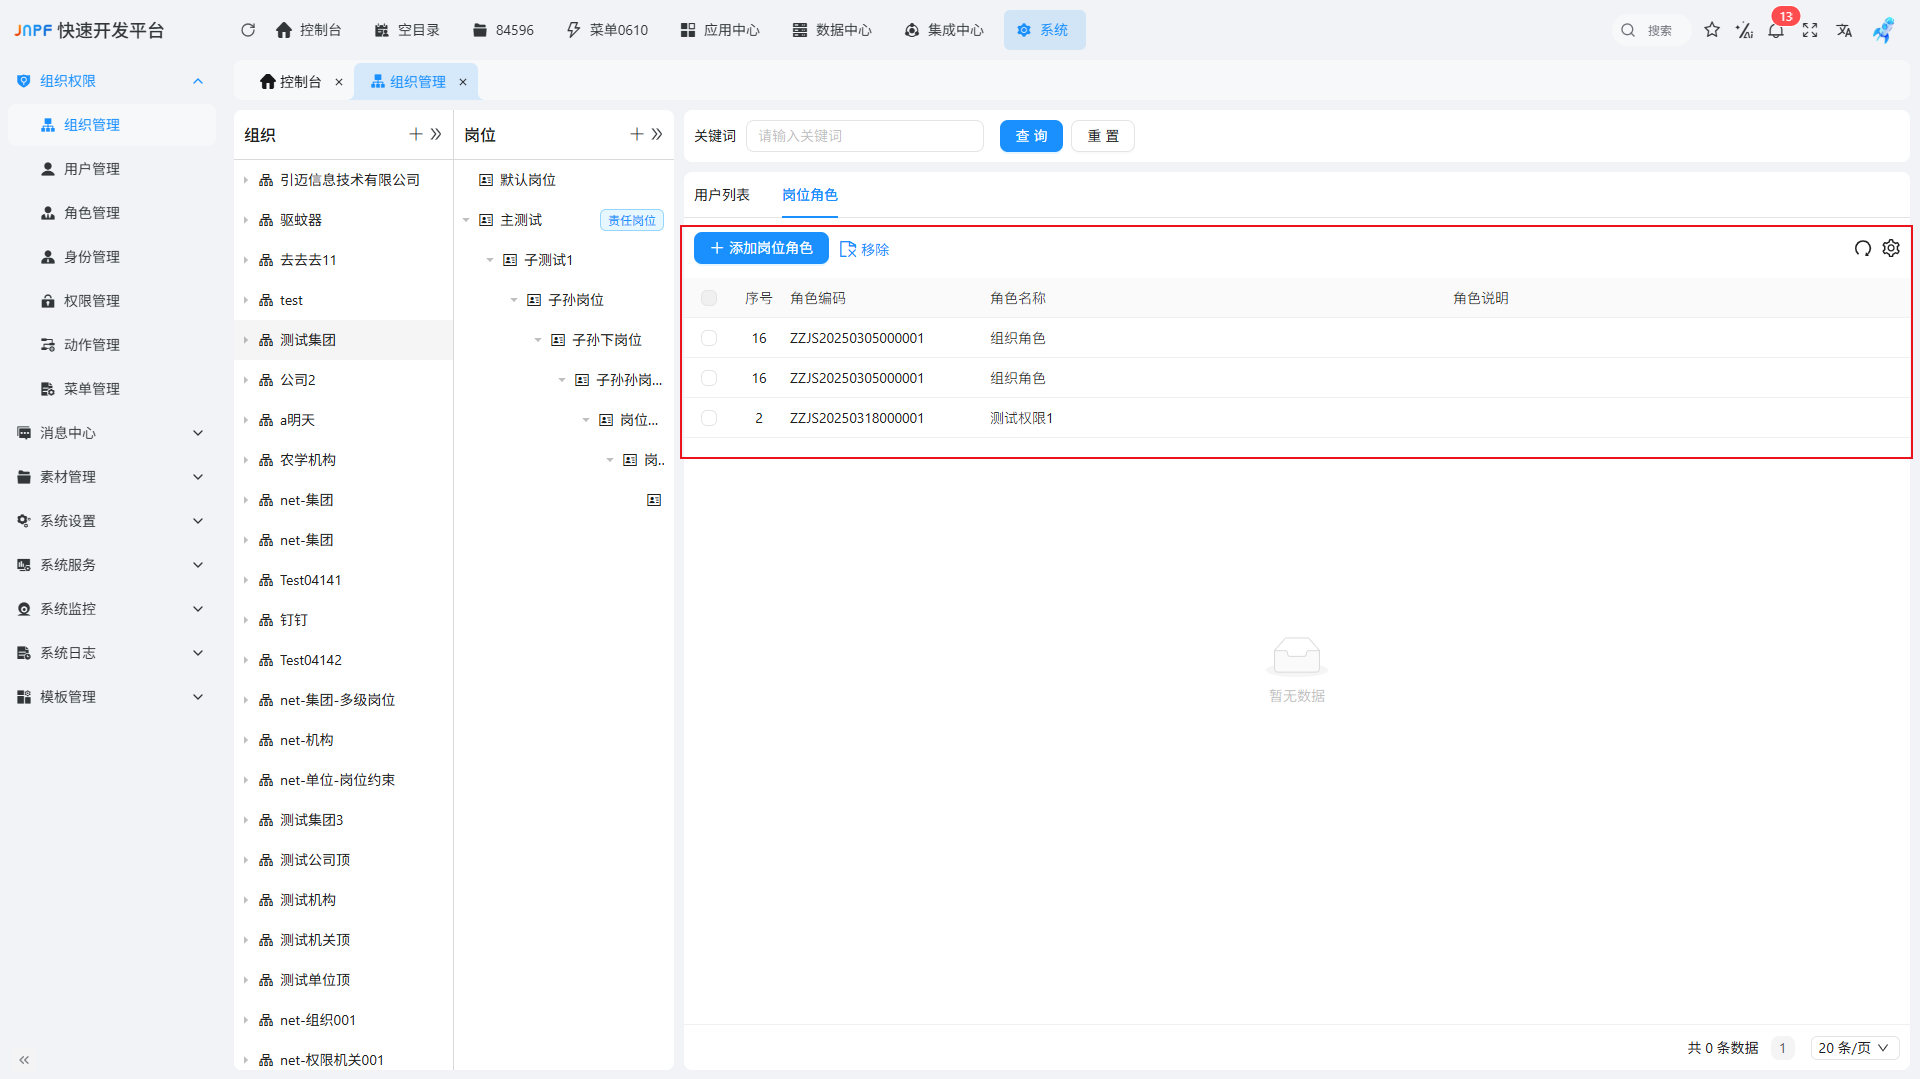This screenshot has width=1920, height=1079.
Task: Click the user avatar icon
Action: pyautogui.click(x=1883, y=30)
